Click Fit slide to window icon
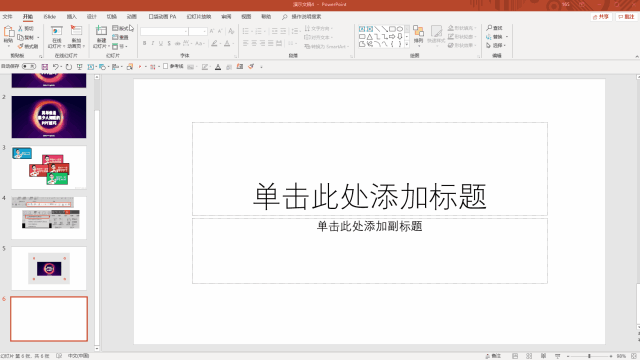The image size is (640, 360). pos(634,356)
